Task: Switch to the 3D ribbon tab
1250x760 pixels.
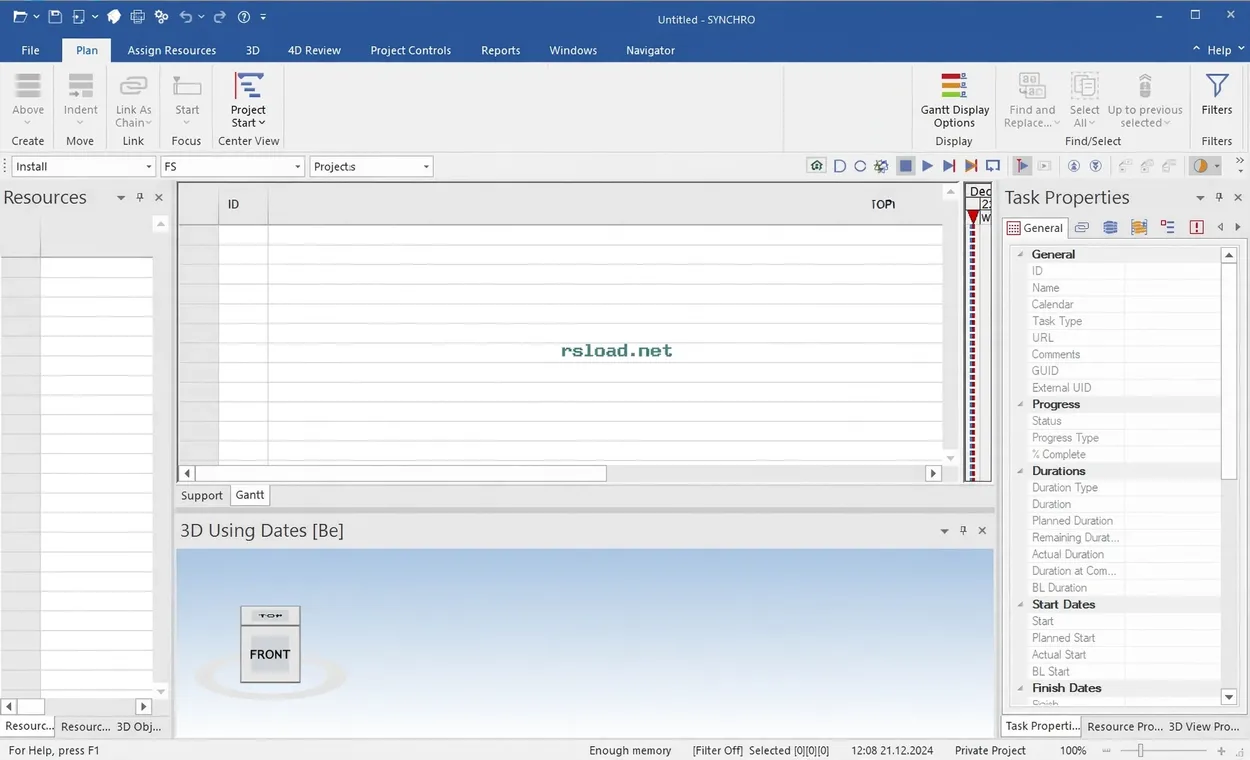Action: coord(253,50)
